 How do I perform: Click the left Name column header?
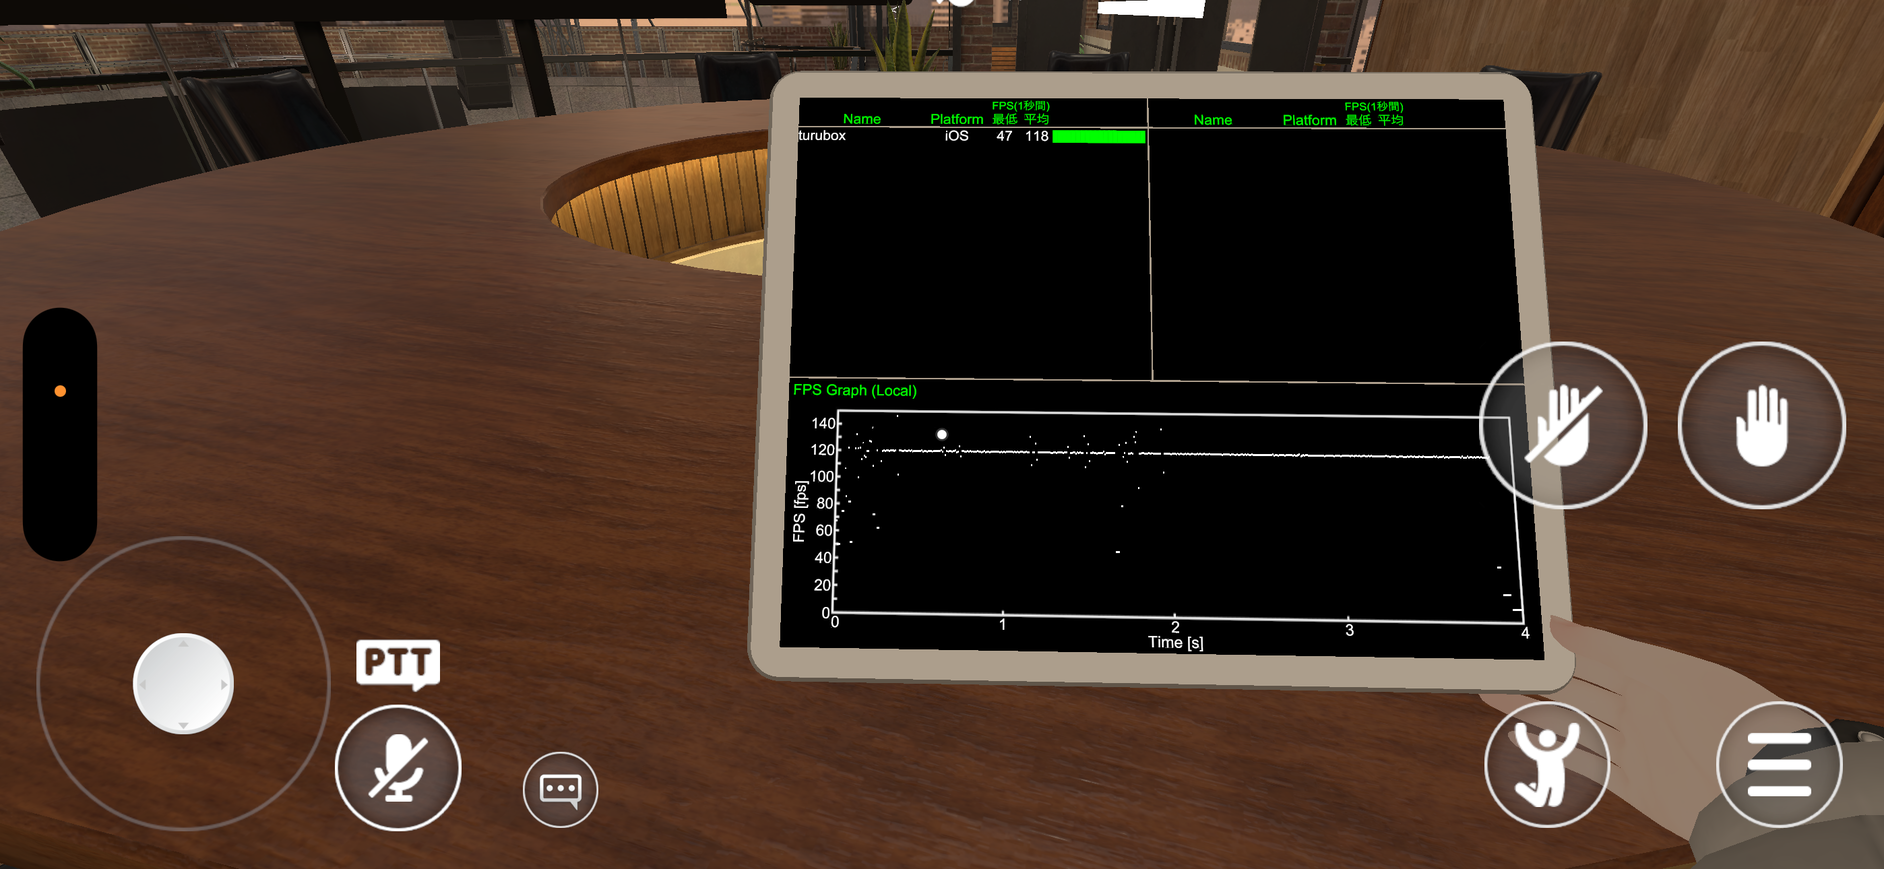tap(861, 119)
